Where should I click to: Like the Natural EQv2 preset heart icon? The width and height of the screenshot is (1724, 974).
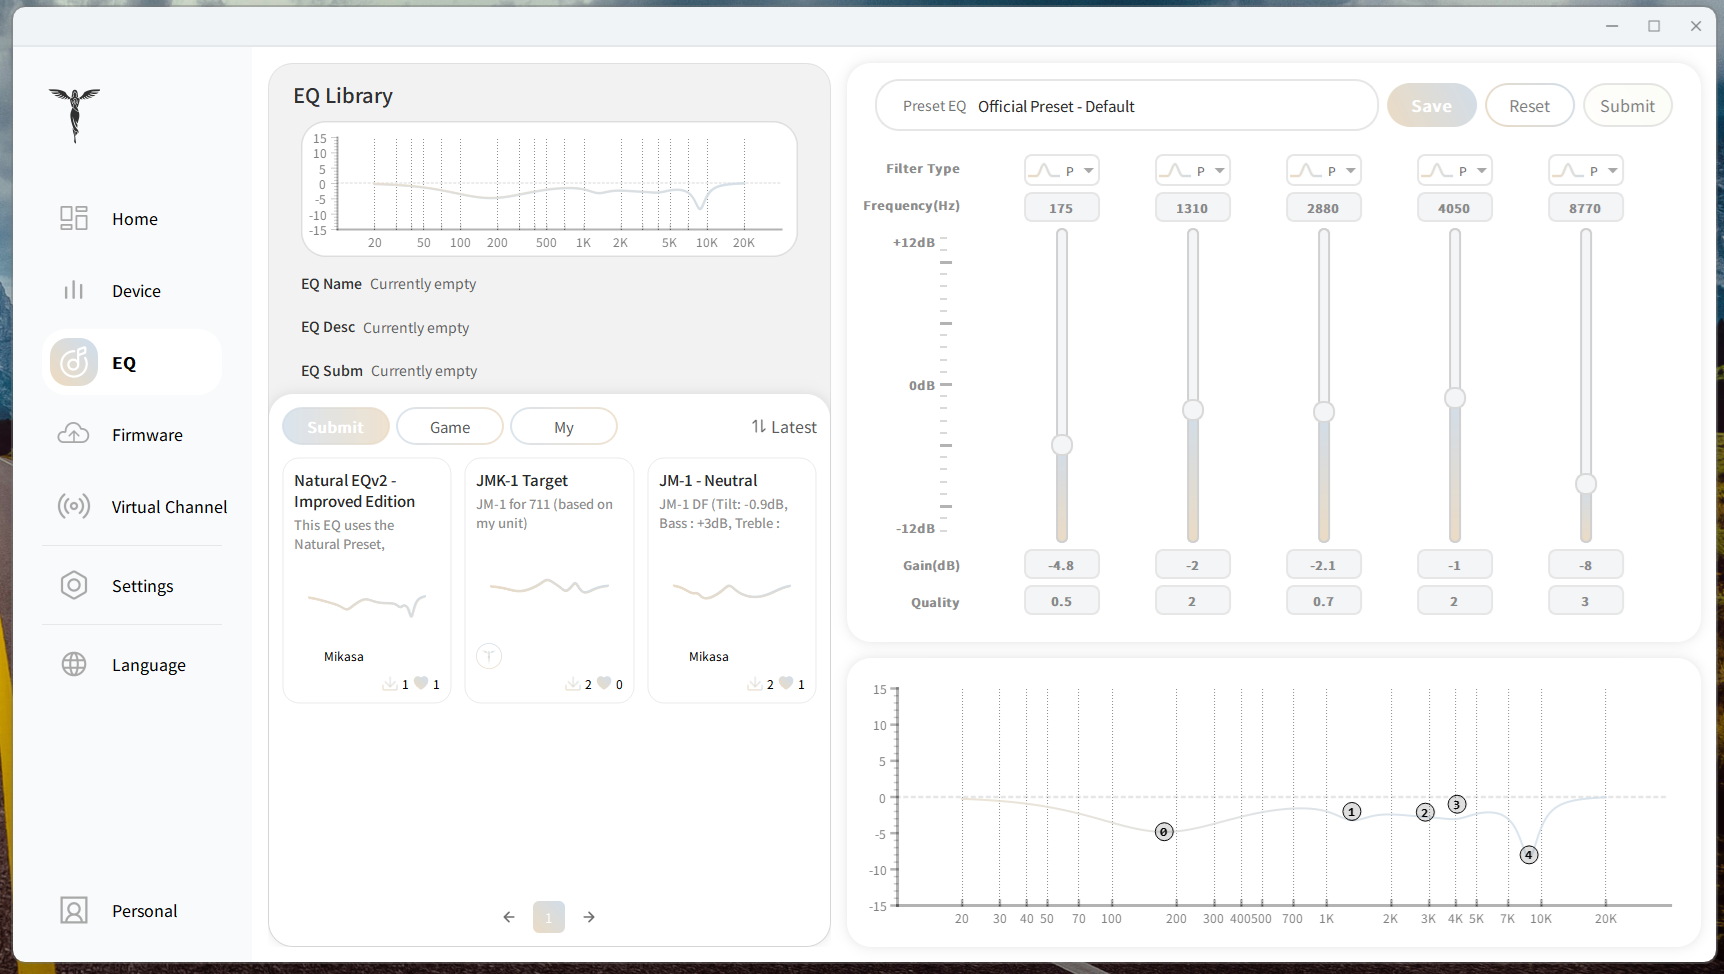421,683
